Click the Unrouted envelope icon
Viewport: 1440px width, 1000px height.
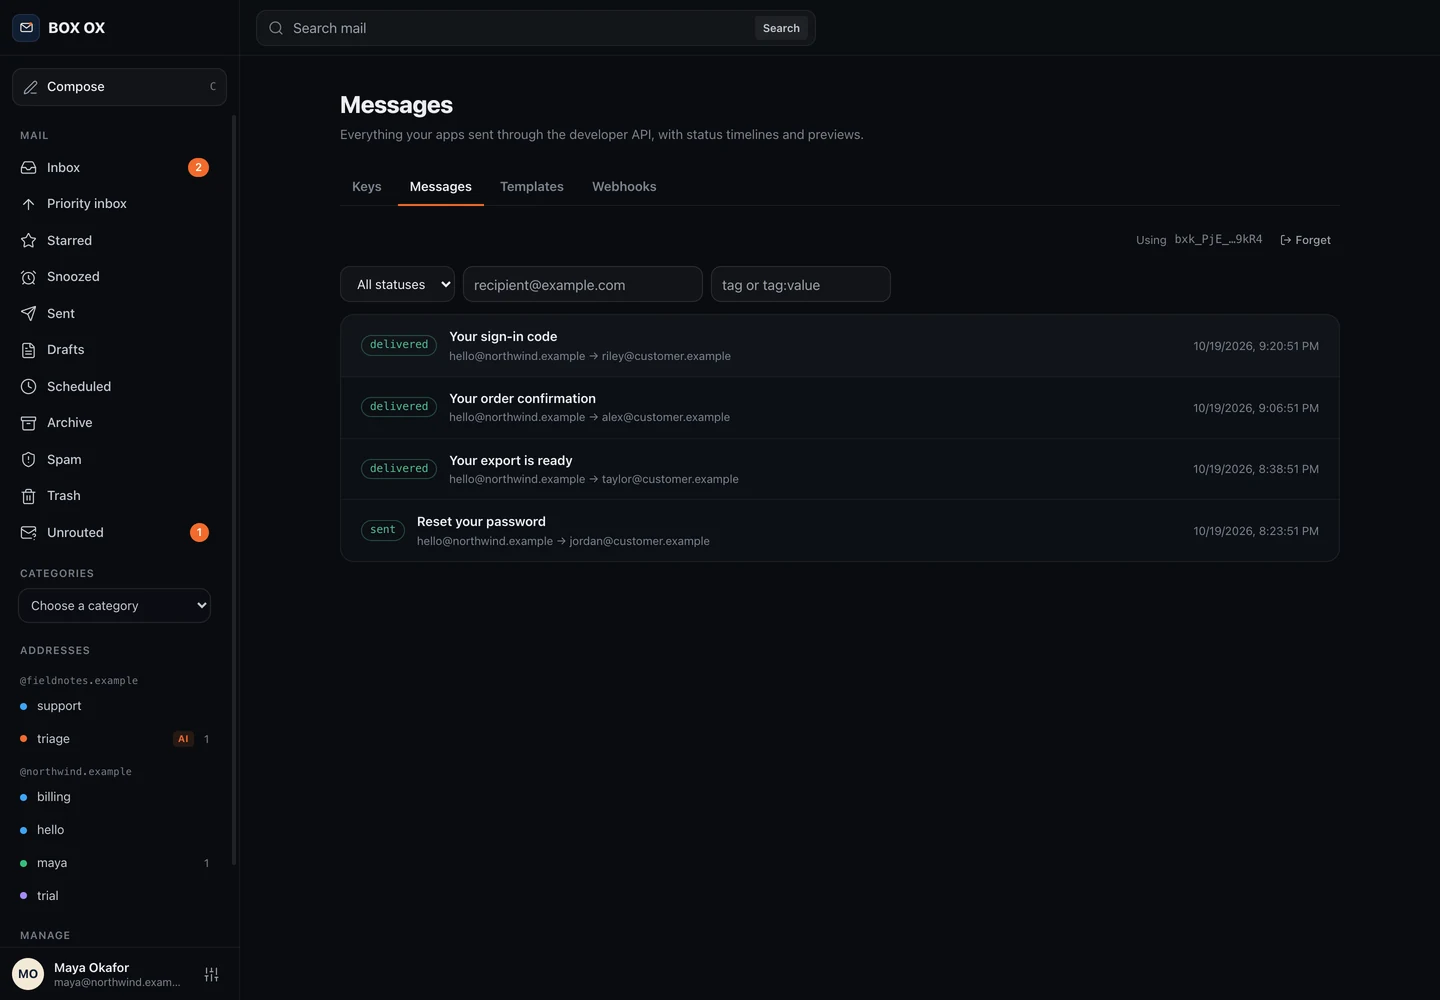click(x=29, y=533)
